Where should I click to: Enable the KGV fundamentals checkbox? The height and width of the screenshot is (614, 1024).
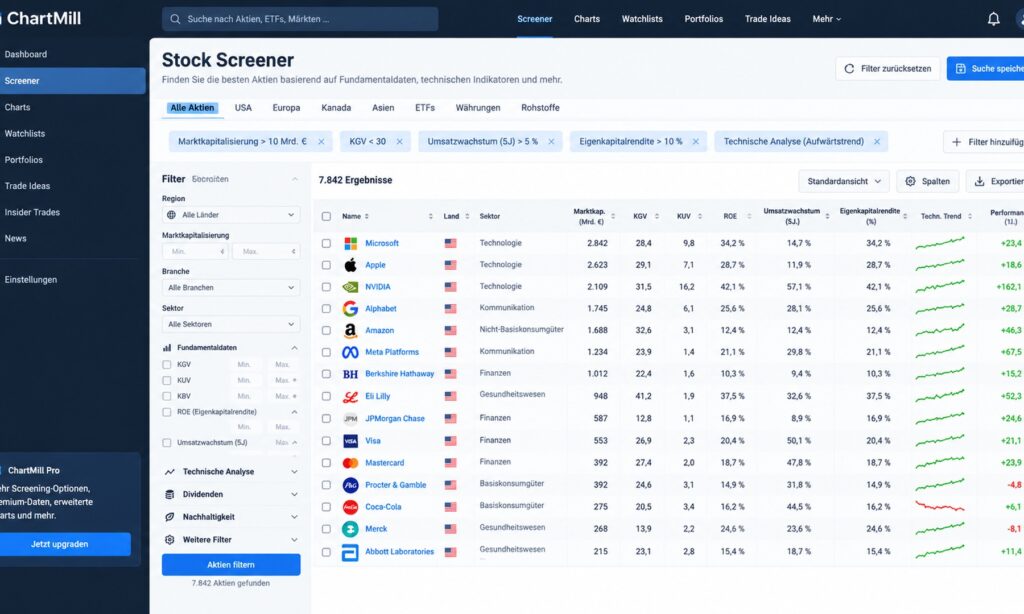point(167,364)
